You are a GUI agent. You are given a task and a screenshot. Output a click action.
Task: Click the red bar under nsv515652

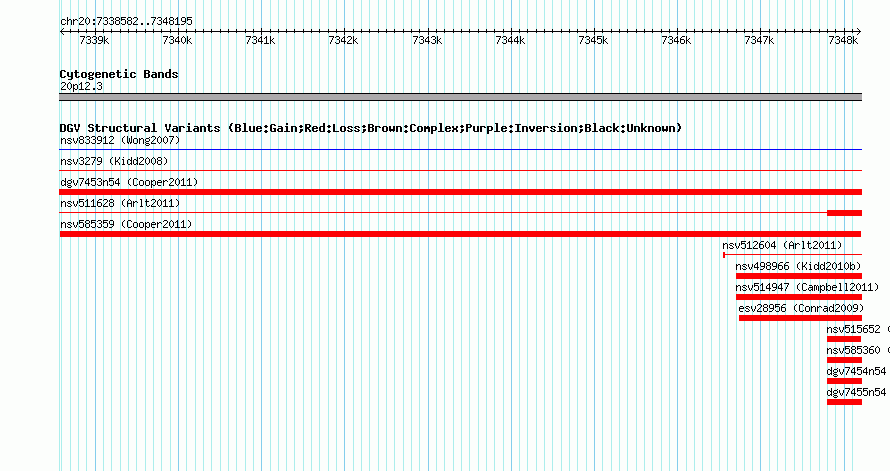point(844,339)
